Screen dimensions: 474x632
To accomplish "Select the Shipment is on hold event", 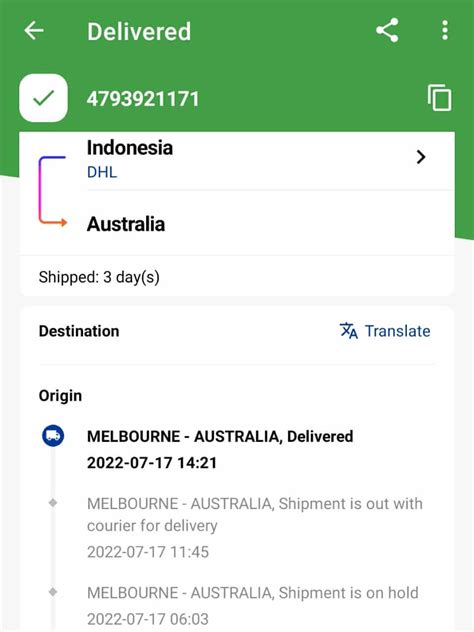I will pos(253,605).
